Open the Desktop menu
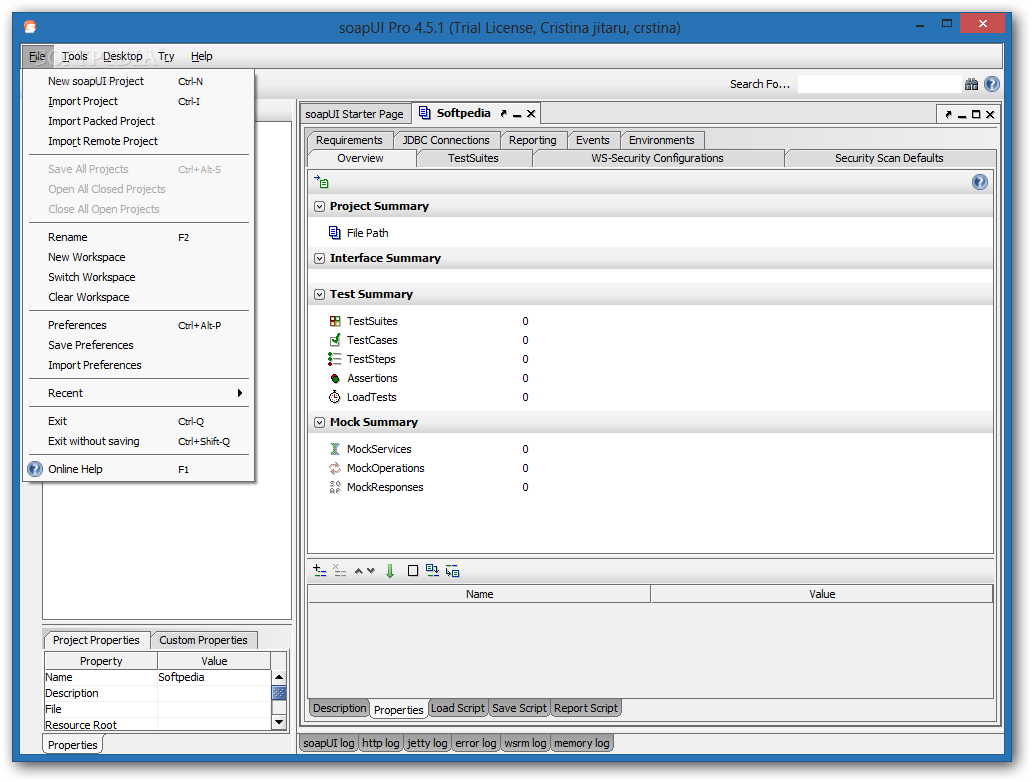The width and height of the screenshot is (1032, 782). [122, 57]
